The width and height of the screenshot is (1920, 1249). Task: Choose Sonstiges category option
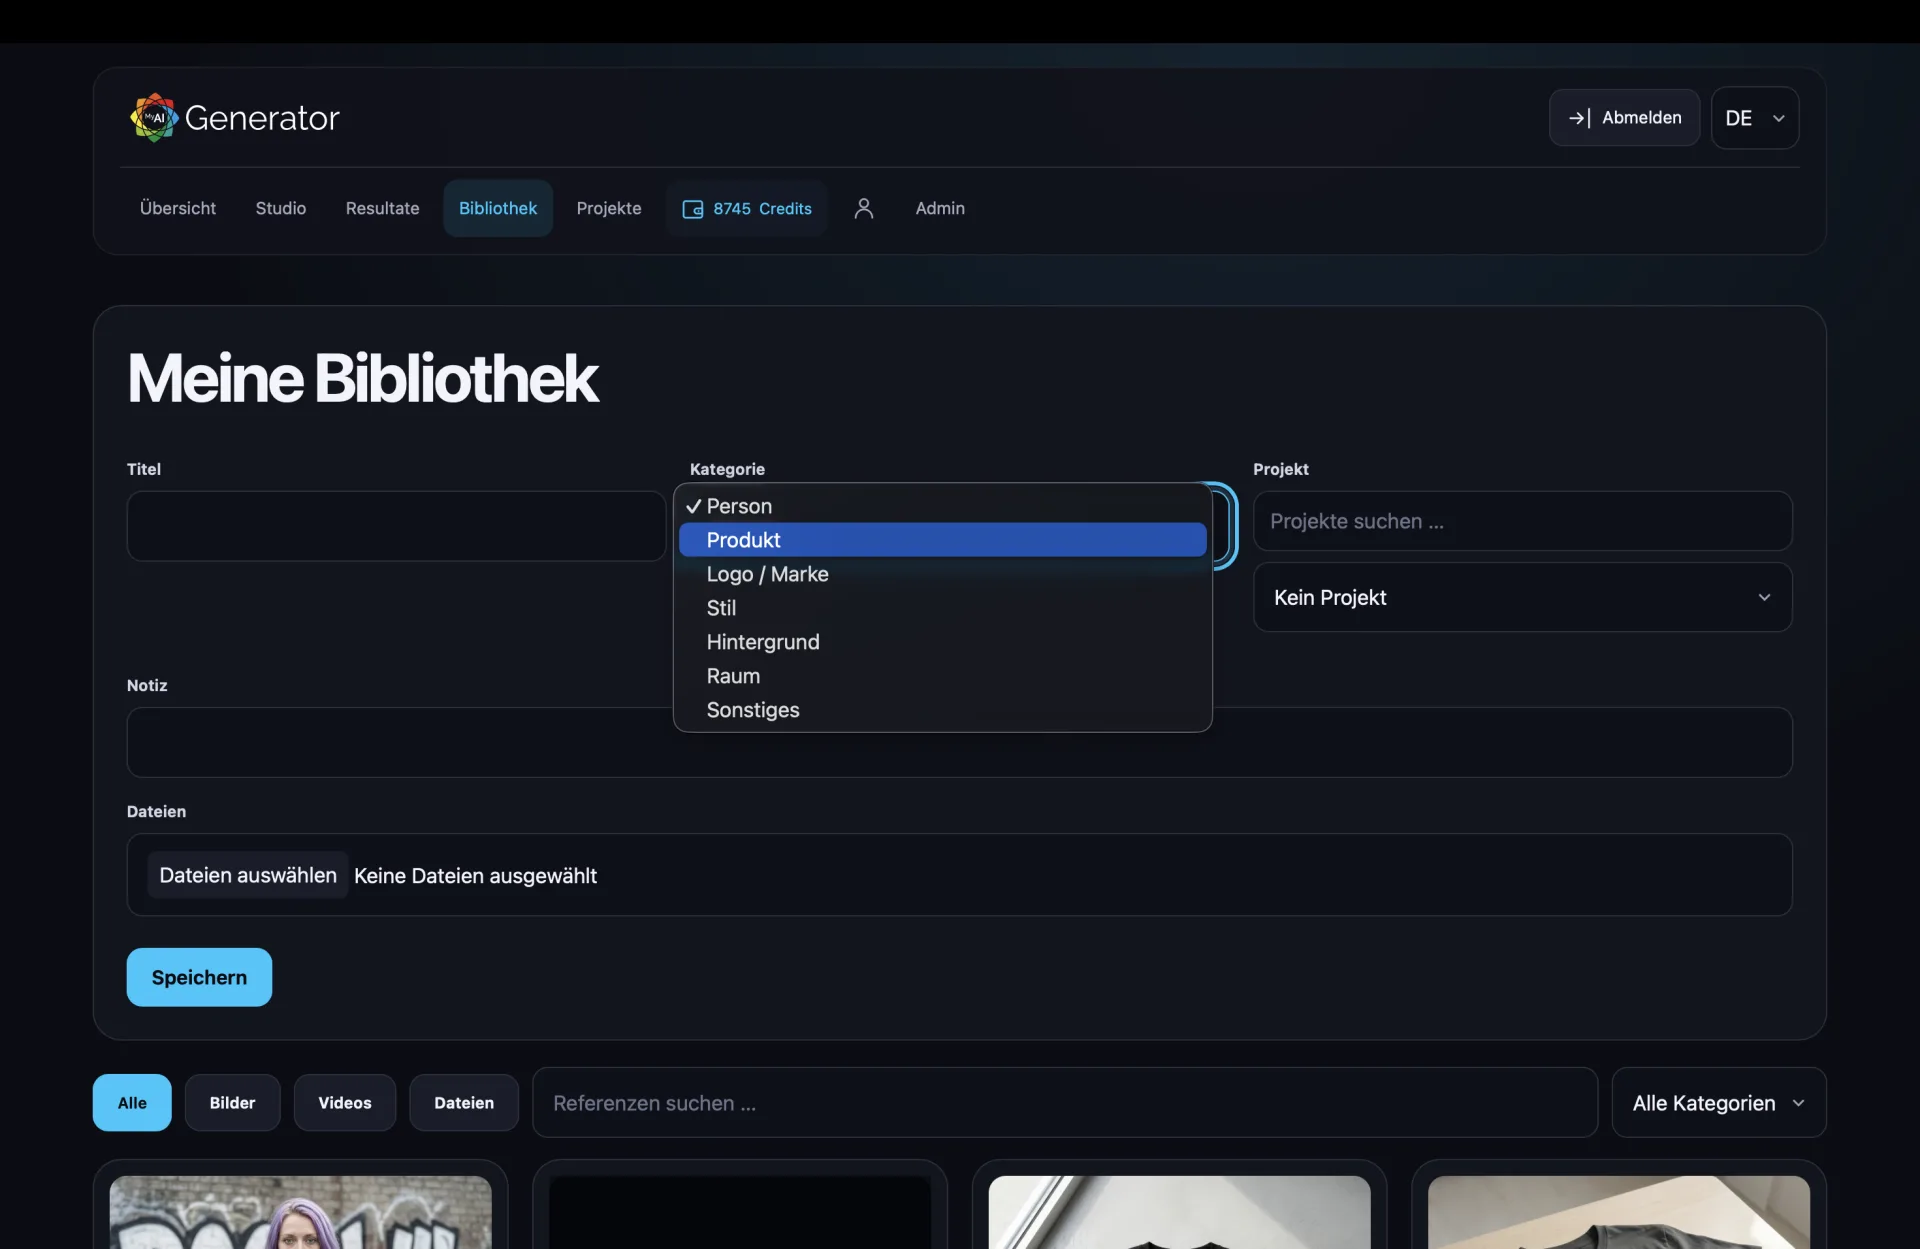(943, 710)
